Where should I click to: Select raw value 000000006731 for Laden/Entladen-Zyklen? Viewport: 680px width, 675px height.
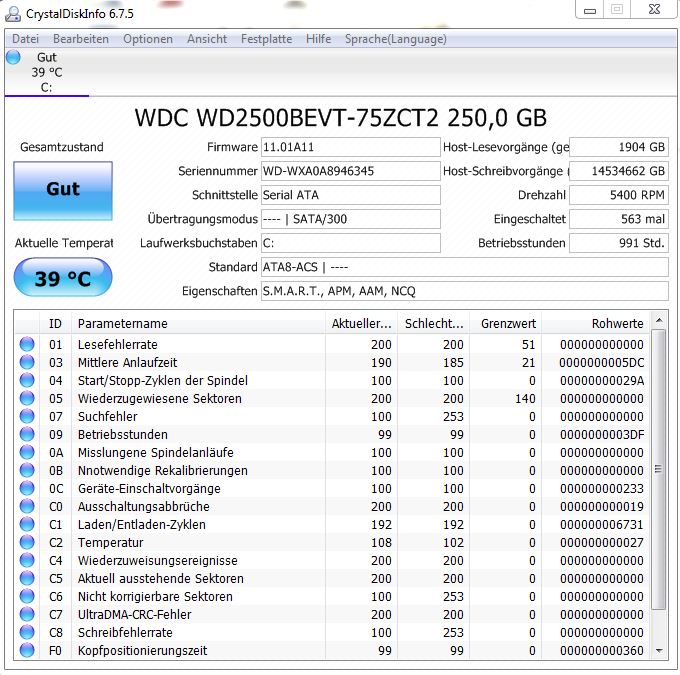tap(602, 524)
